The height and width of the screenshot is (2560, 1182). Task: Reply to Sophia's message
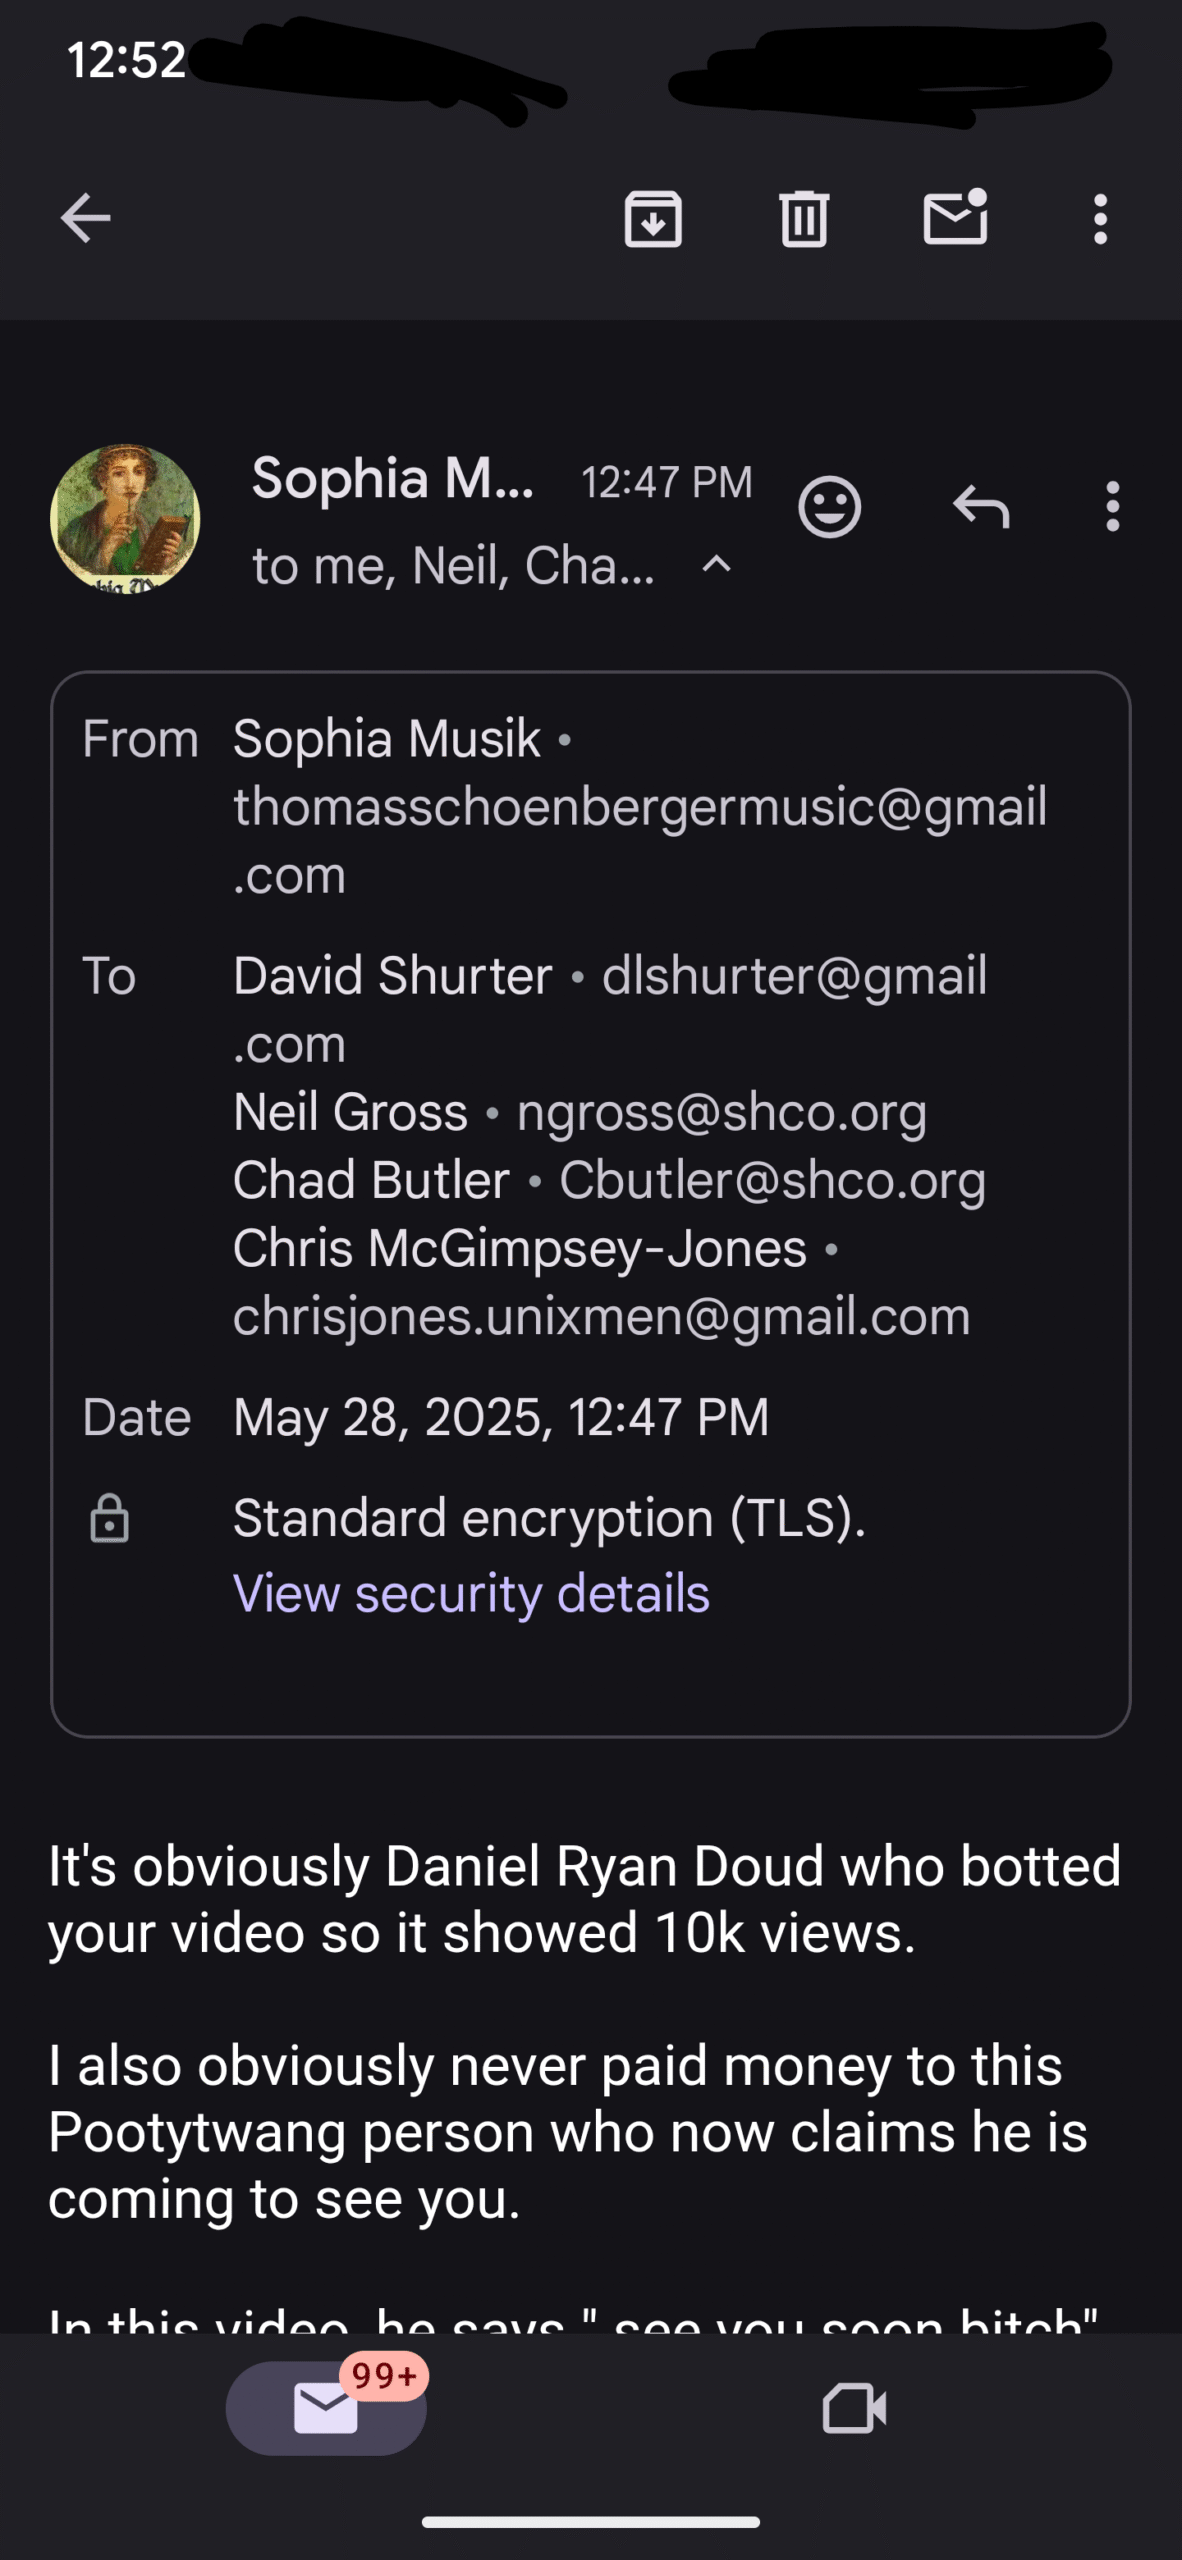pos(981,506)
